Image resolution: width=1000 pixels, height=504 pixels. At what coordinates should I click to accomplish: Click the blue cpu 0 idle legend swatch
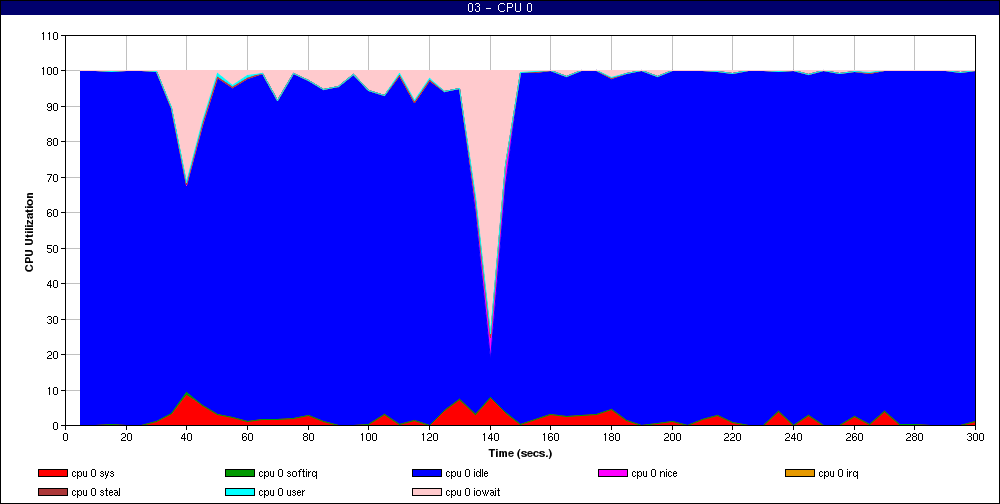427,473
